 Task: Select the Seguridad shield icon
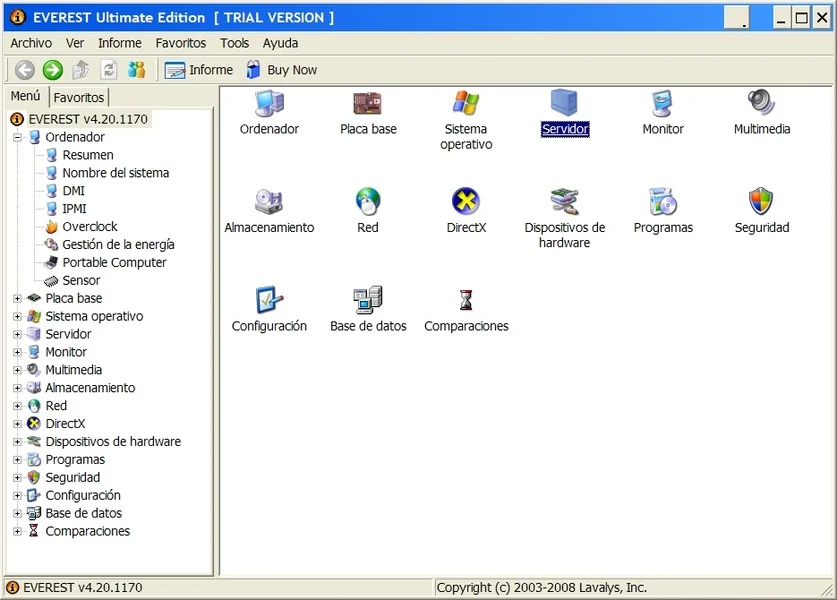click(x=761, y=202)
